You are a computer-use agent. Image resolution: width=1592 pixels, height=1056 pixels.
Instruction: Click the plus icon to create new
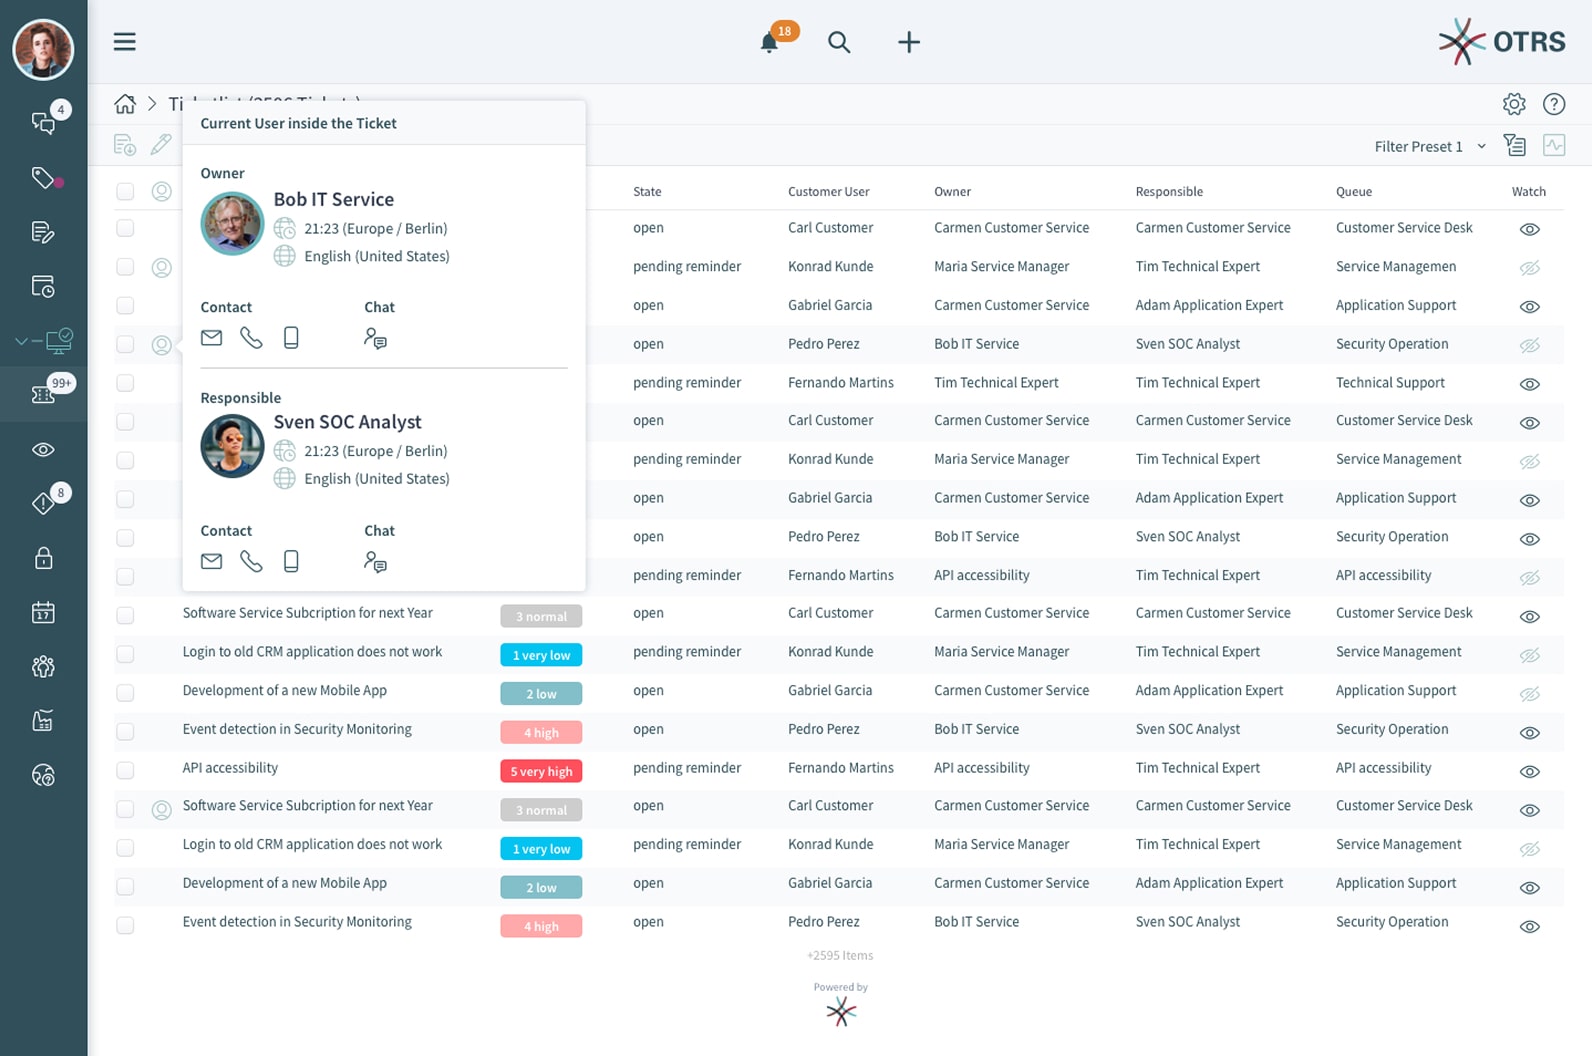[x=908, y=42]
